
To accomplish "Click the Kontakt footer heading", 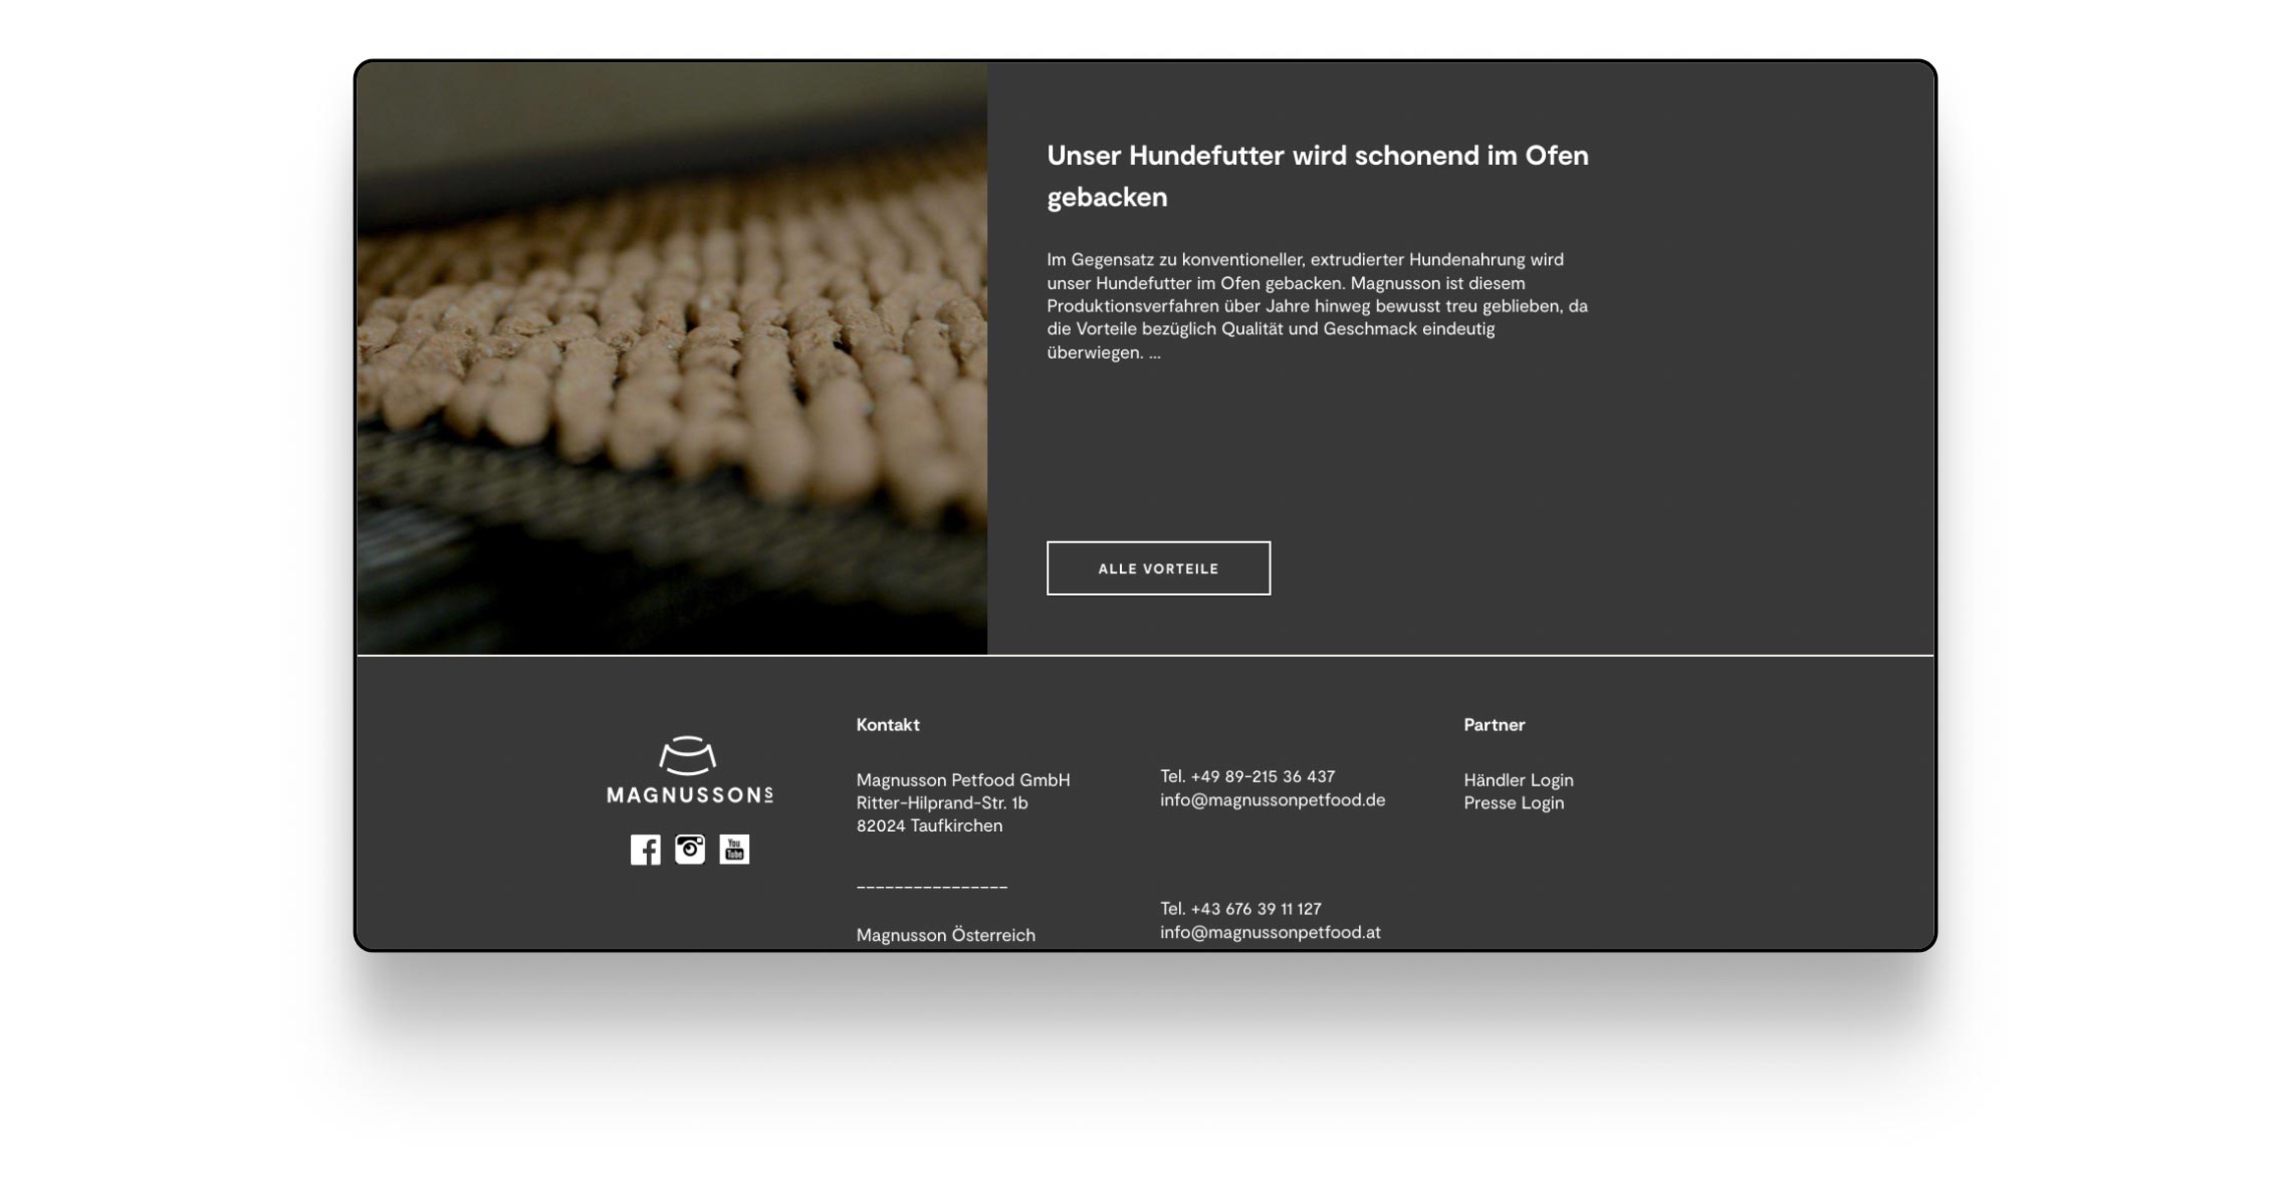I will coord(887,725).
